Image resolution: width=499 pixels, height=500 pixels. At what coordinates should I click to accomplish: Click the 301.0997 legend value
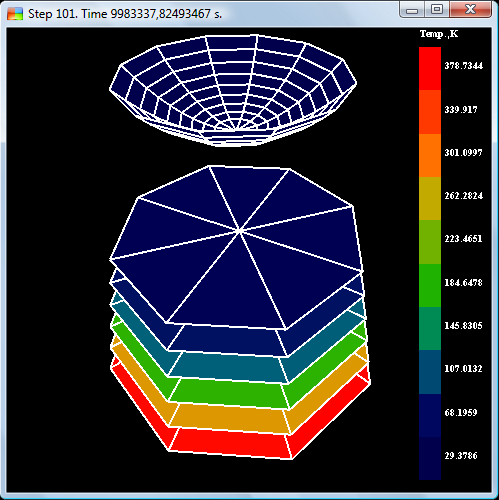[x=463, y=153]
